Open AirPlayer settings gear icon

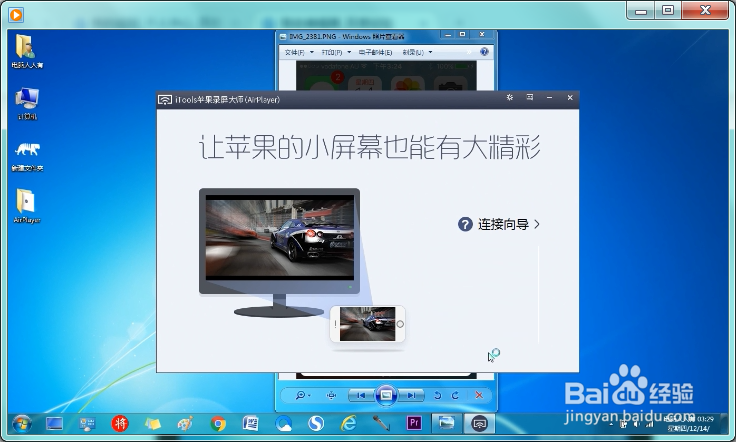[510, 98]
